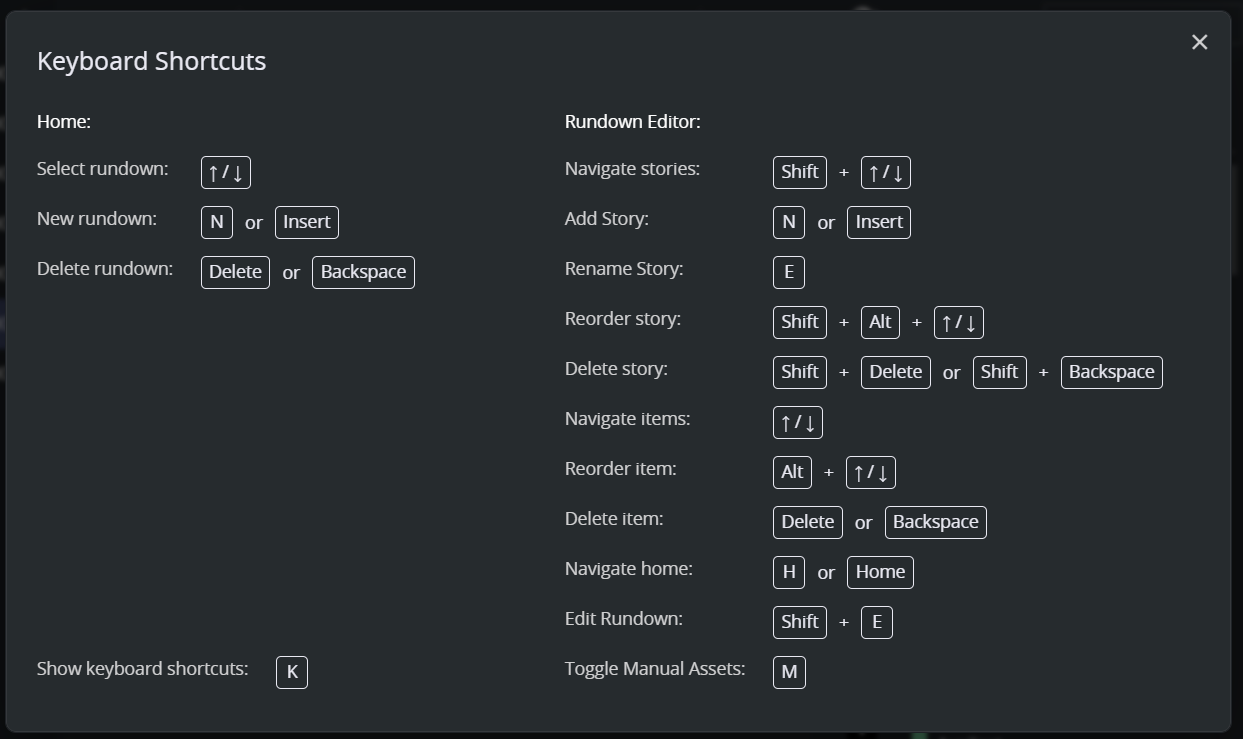Click the Home key badge for Navigate home
The image size is (1243, 739).
point(880,572)
